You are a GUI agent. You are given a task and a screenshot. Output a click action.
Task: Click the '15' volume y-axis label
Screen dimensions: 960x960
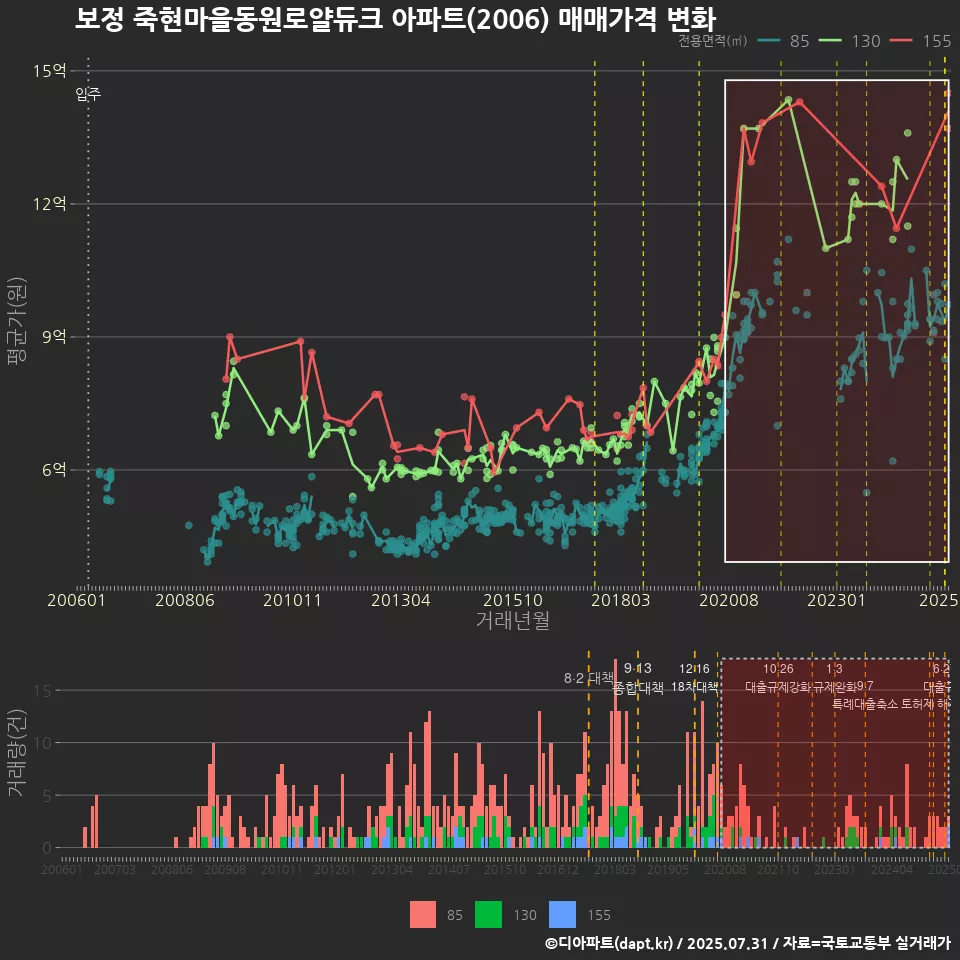pyautogui.click(x=42, y=691)
